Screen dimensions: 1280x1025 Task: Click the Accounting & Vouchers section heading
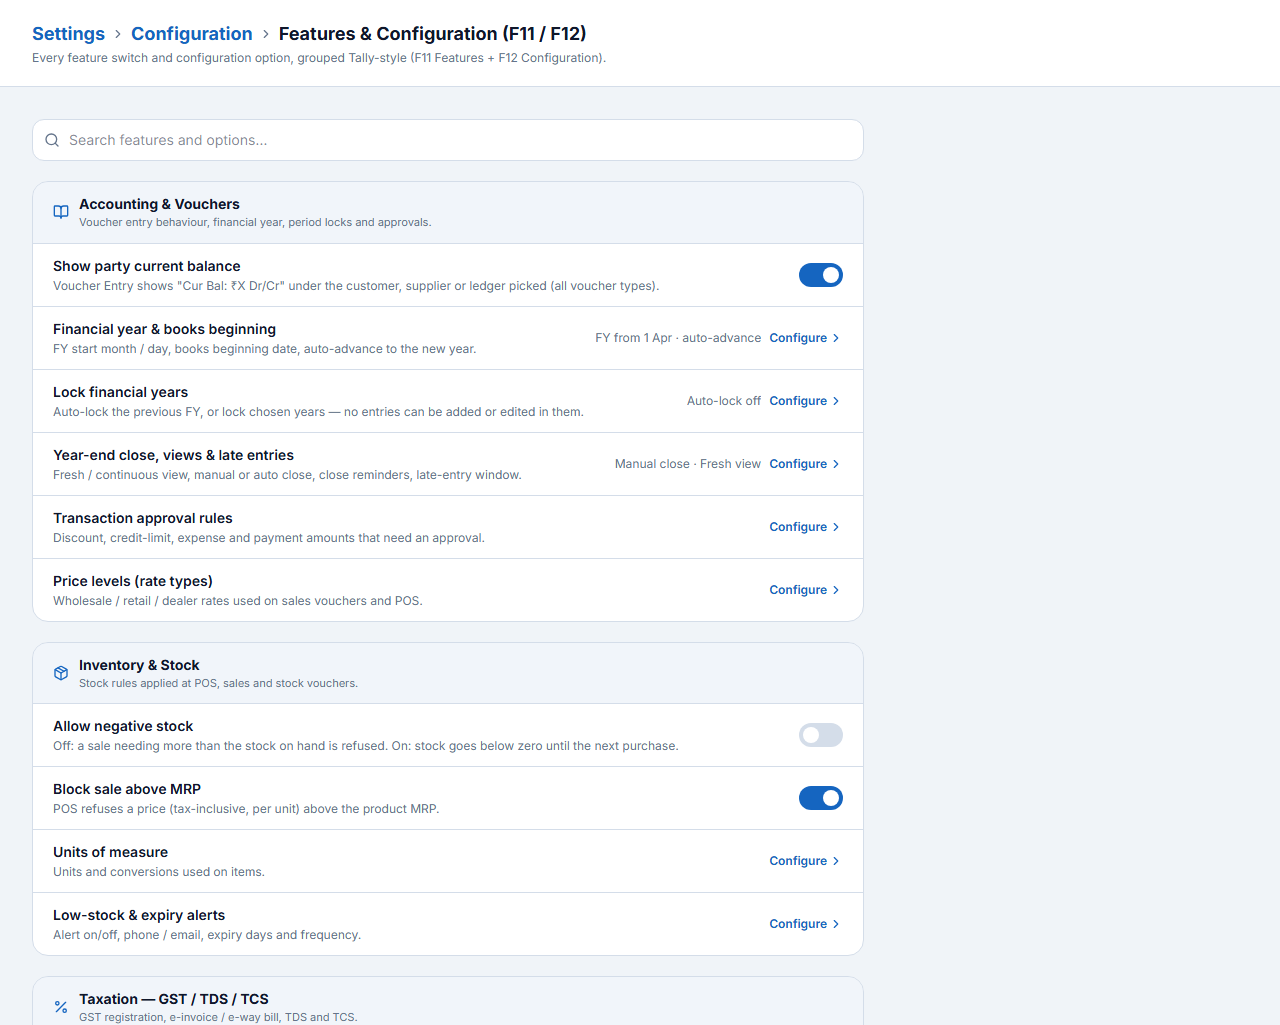(x=159, y=204)
